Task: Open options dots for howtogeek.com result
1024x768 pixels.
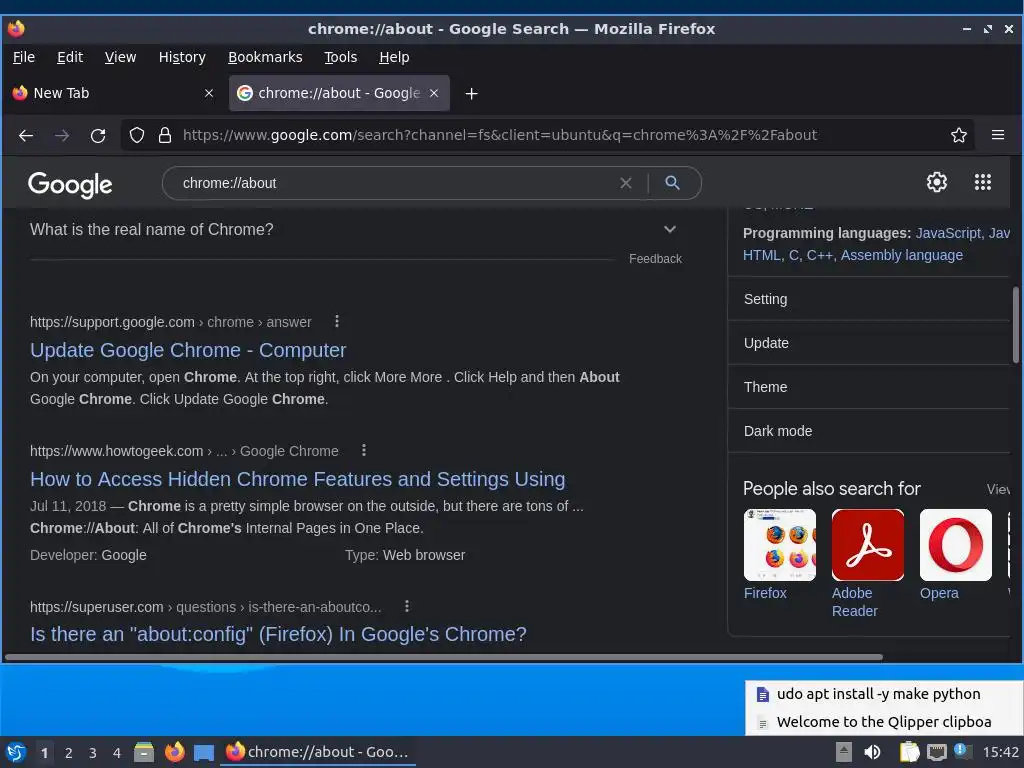Action: tap(364, 451)
